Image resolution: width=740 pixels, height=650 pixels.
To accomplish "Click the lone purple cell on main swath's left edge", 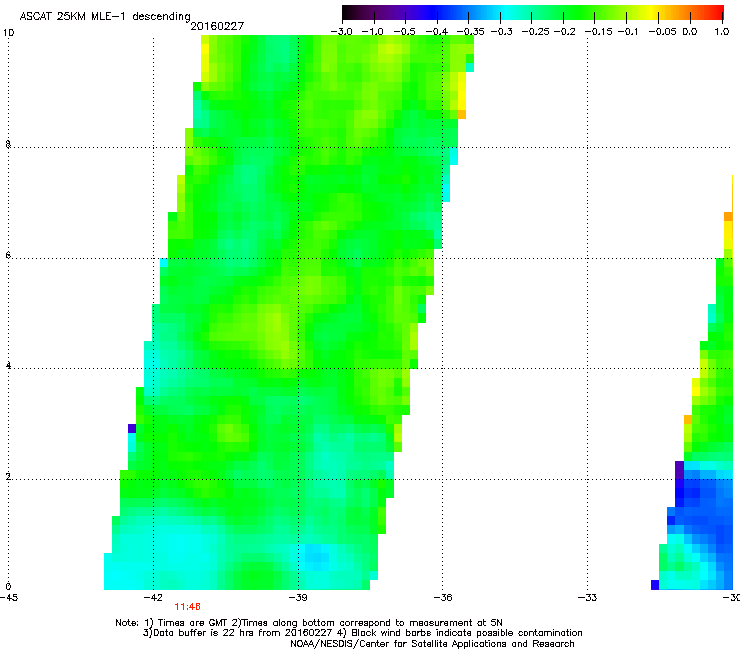I will click(x=132, y=429).
